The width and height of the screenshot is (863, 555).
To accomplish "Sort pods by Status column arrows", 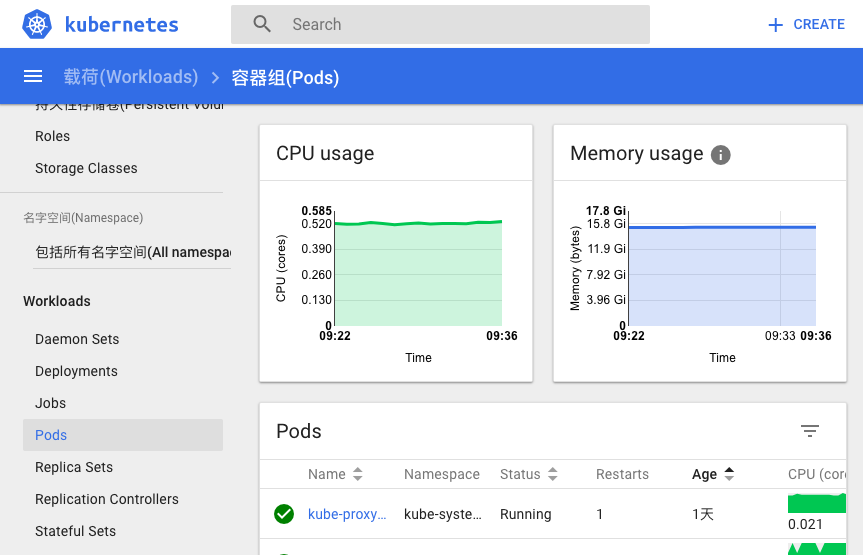I will (553, 474).
